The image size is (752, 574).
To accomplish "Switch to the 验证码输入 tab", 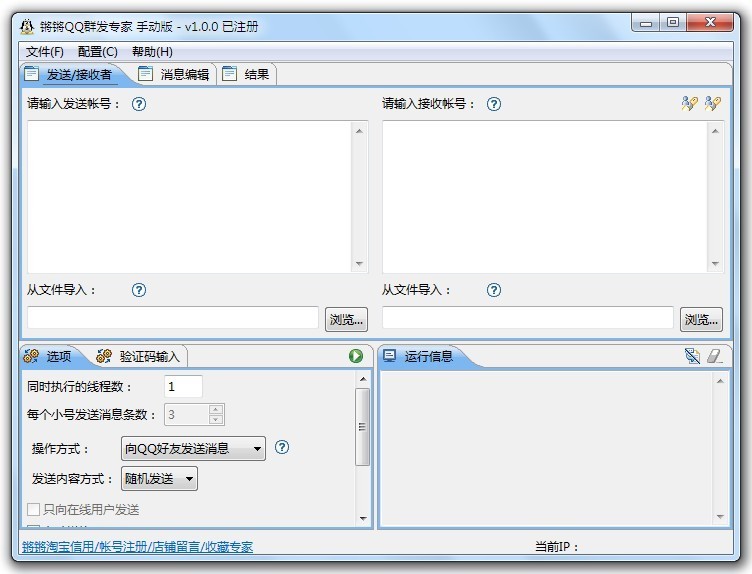I will point(139,356).
